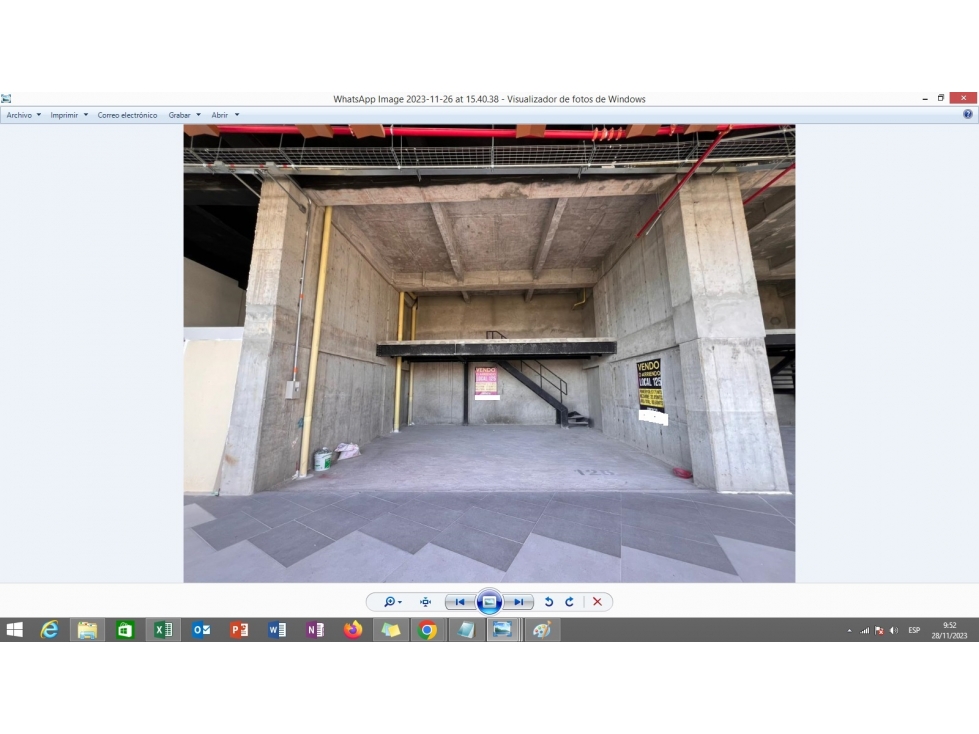Open the Grabar dropdown menu
Viewport: 979px width, 734px height.
coord(185,115)
